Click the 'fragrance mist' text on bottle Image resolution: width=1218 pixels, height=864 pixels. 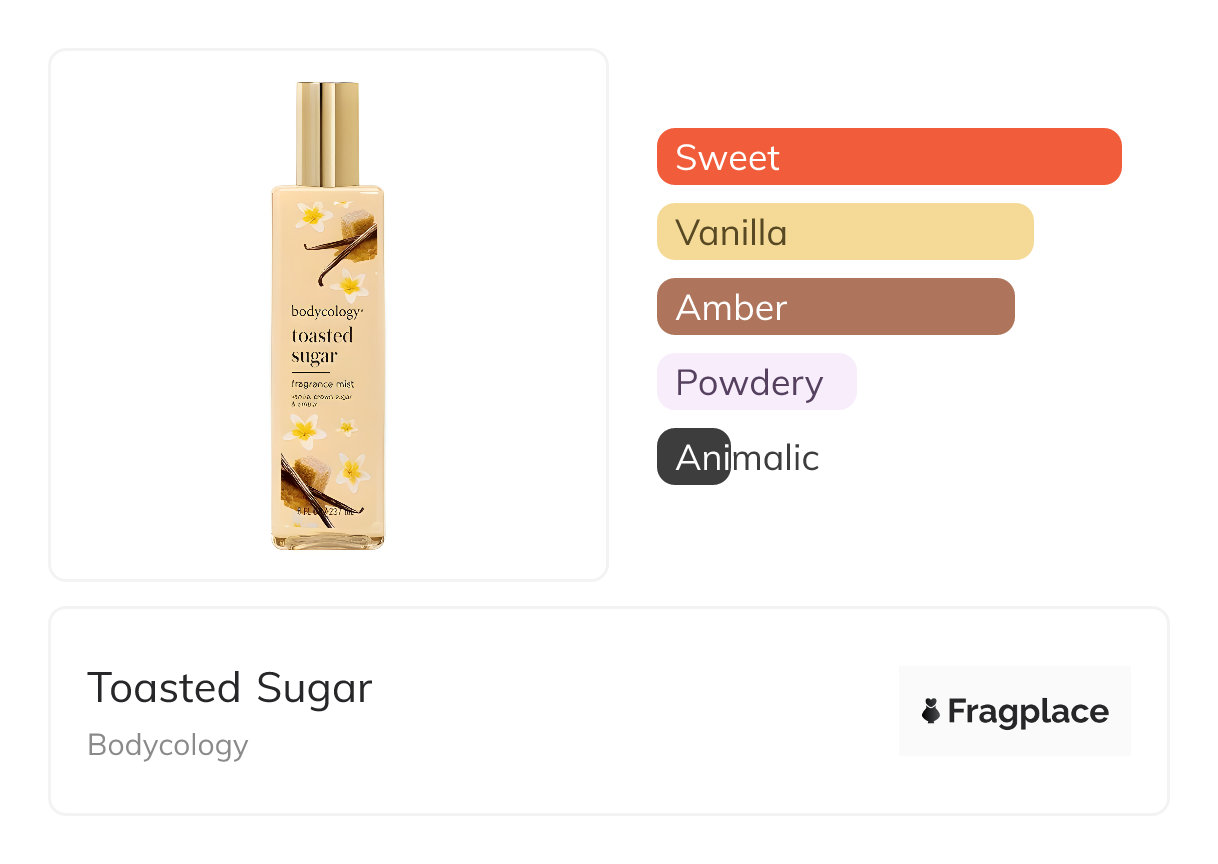click(x=322, y=384)
